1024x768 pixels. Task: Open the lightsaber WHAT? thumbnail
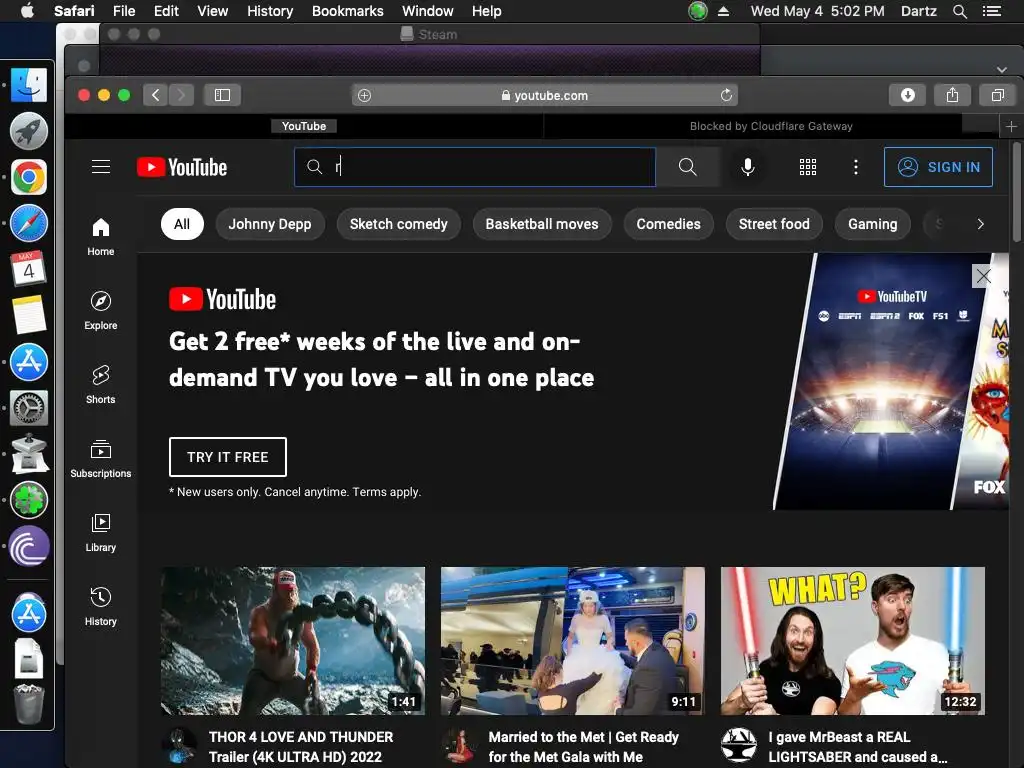[853, 641]
